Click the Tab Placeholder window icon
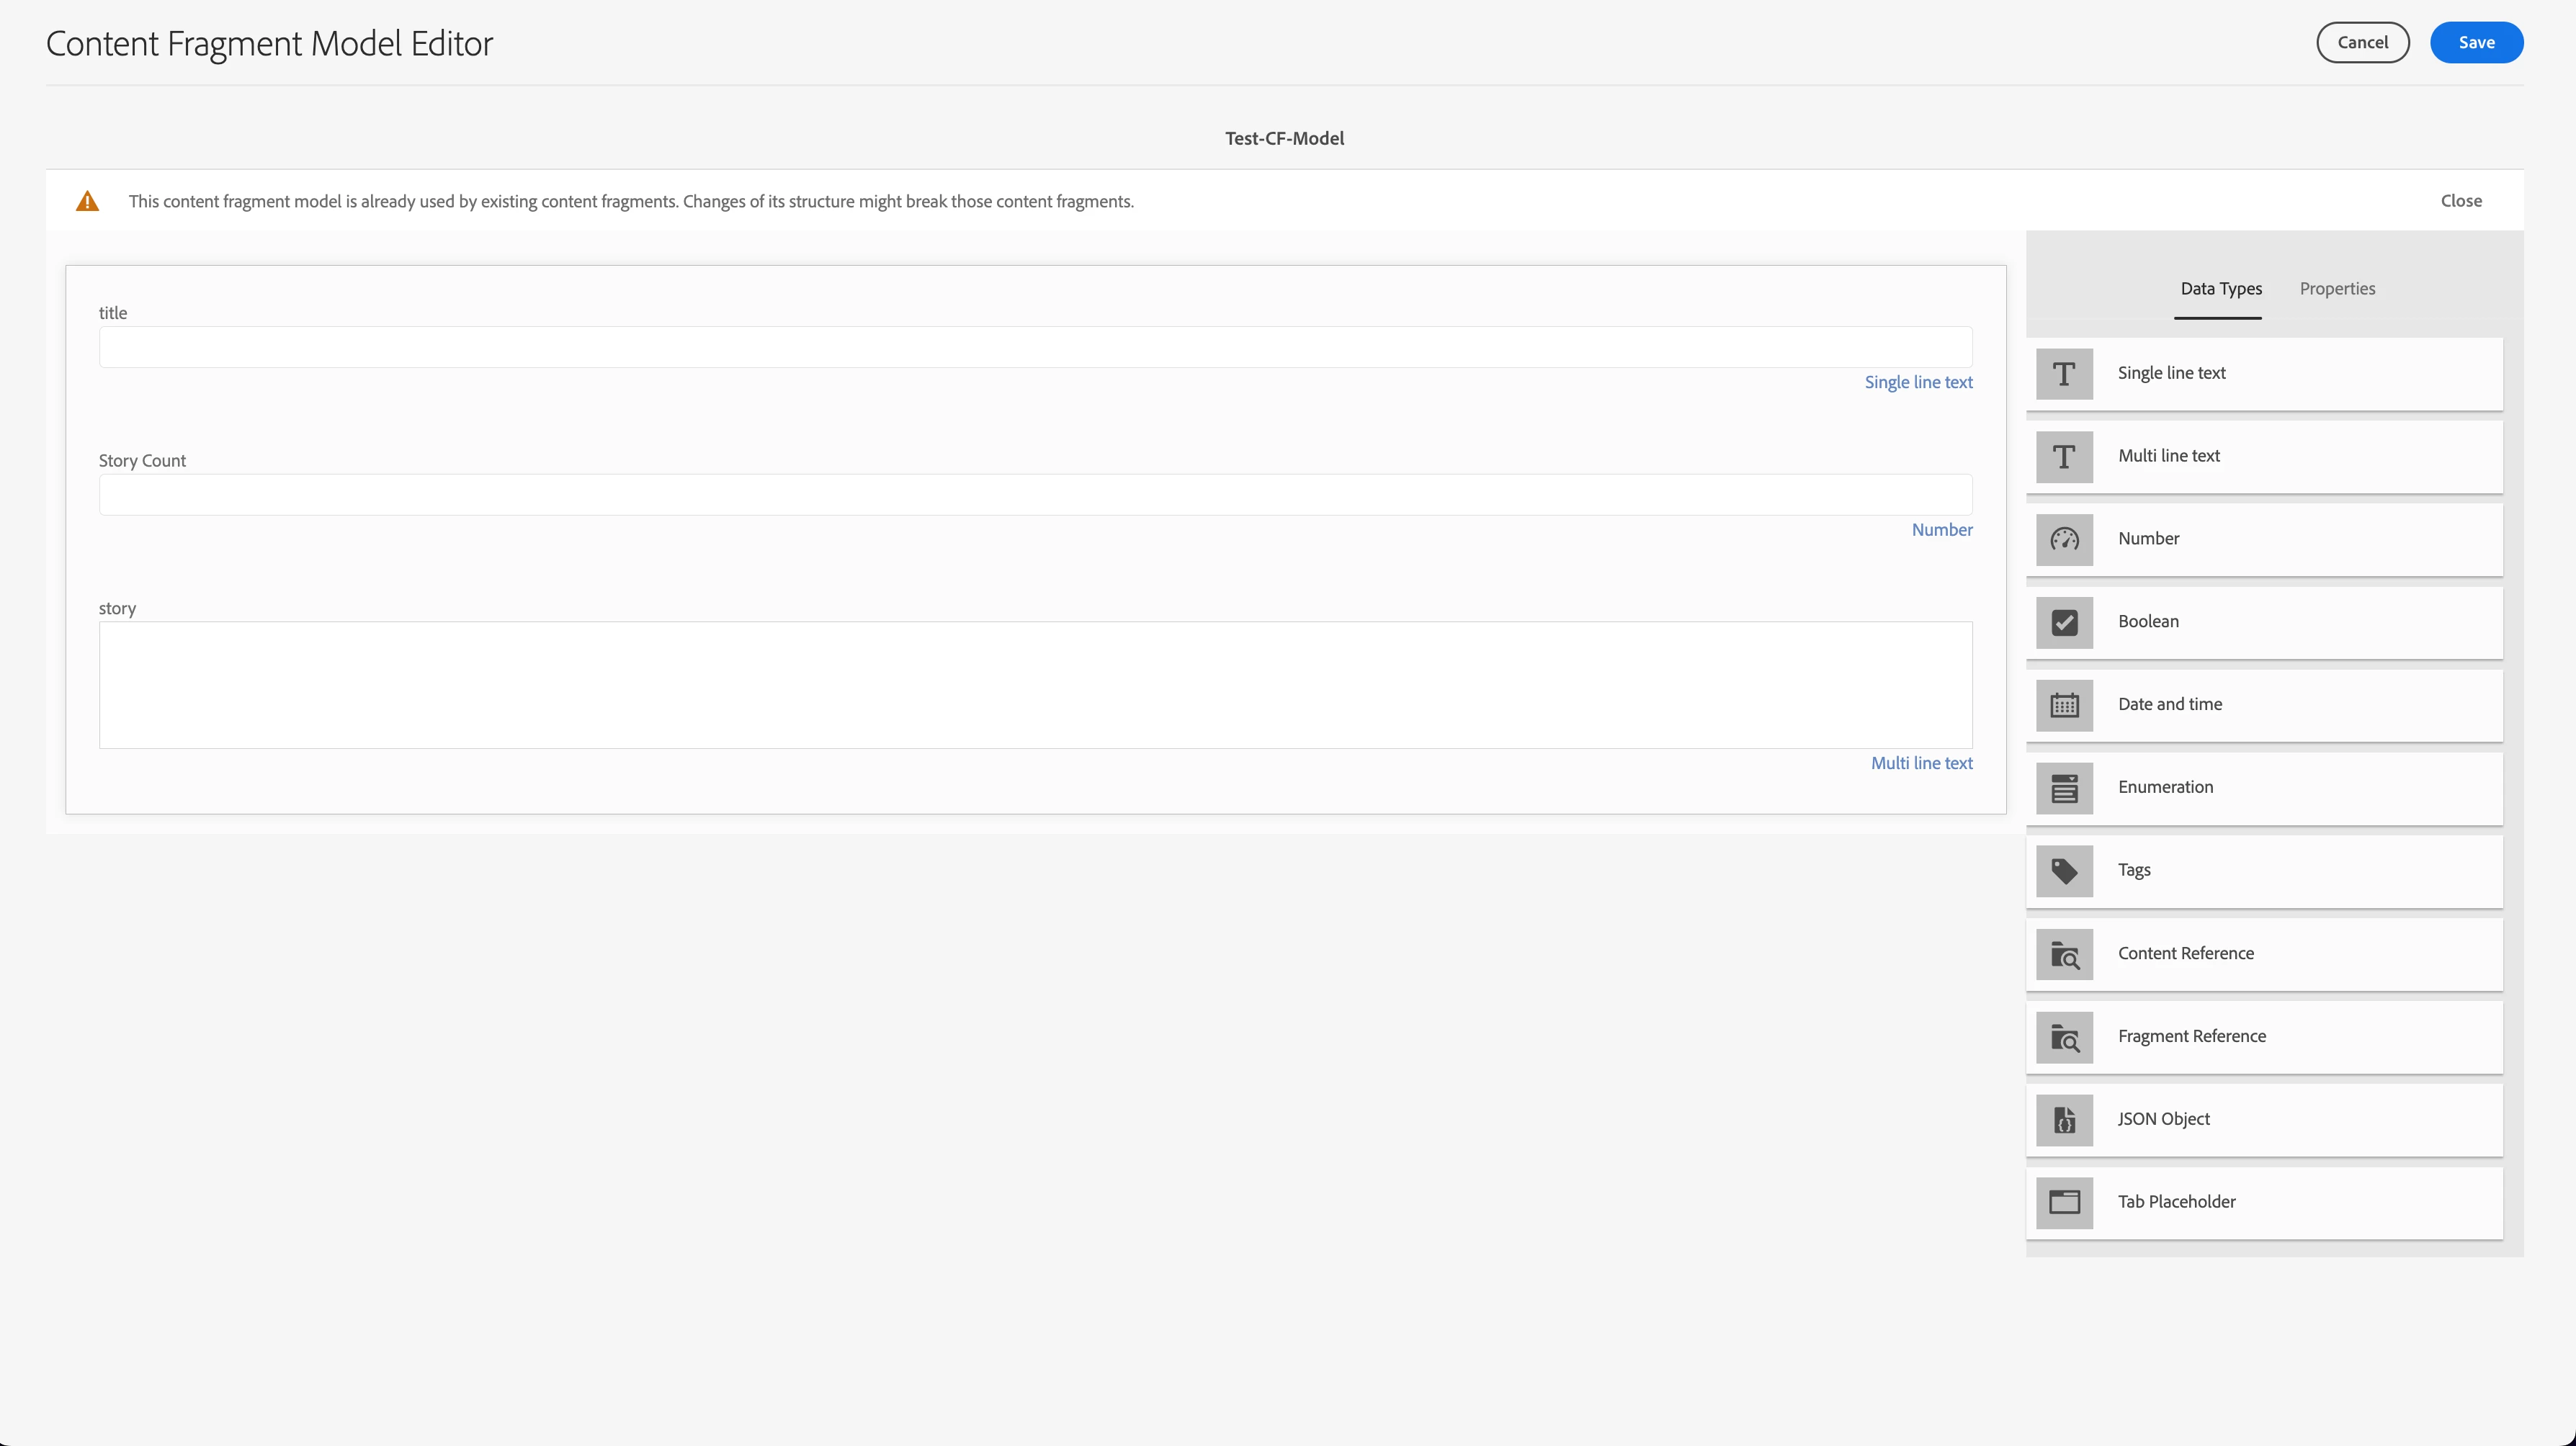The width and height of the screenshot is (2576, 1446). (x=2064, y=1202)
